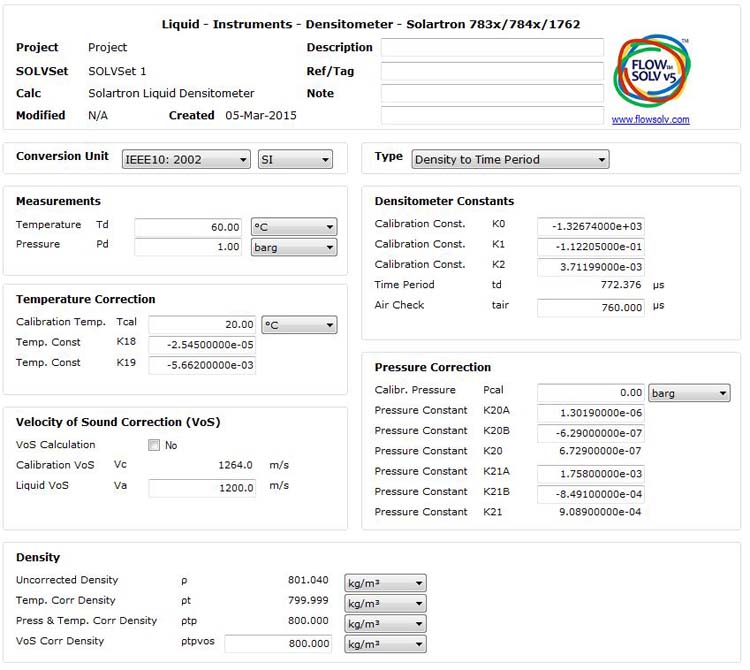Click the SOLVSet 1 value
Screen dimensions: 750x670
117,71
